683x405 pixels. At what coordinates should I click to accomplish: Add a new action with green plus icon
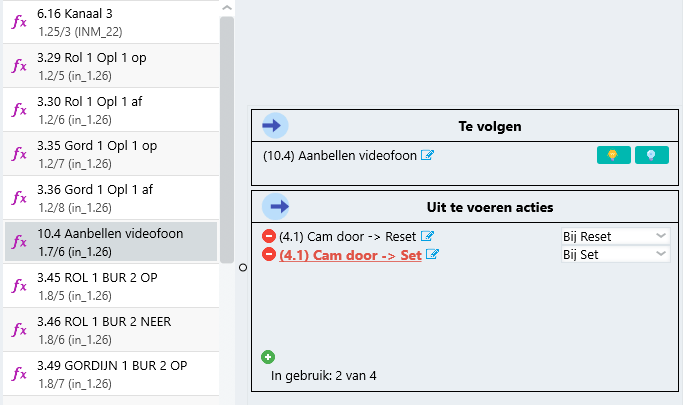point(268,357)
